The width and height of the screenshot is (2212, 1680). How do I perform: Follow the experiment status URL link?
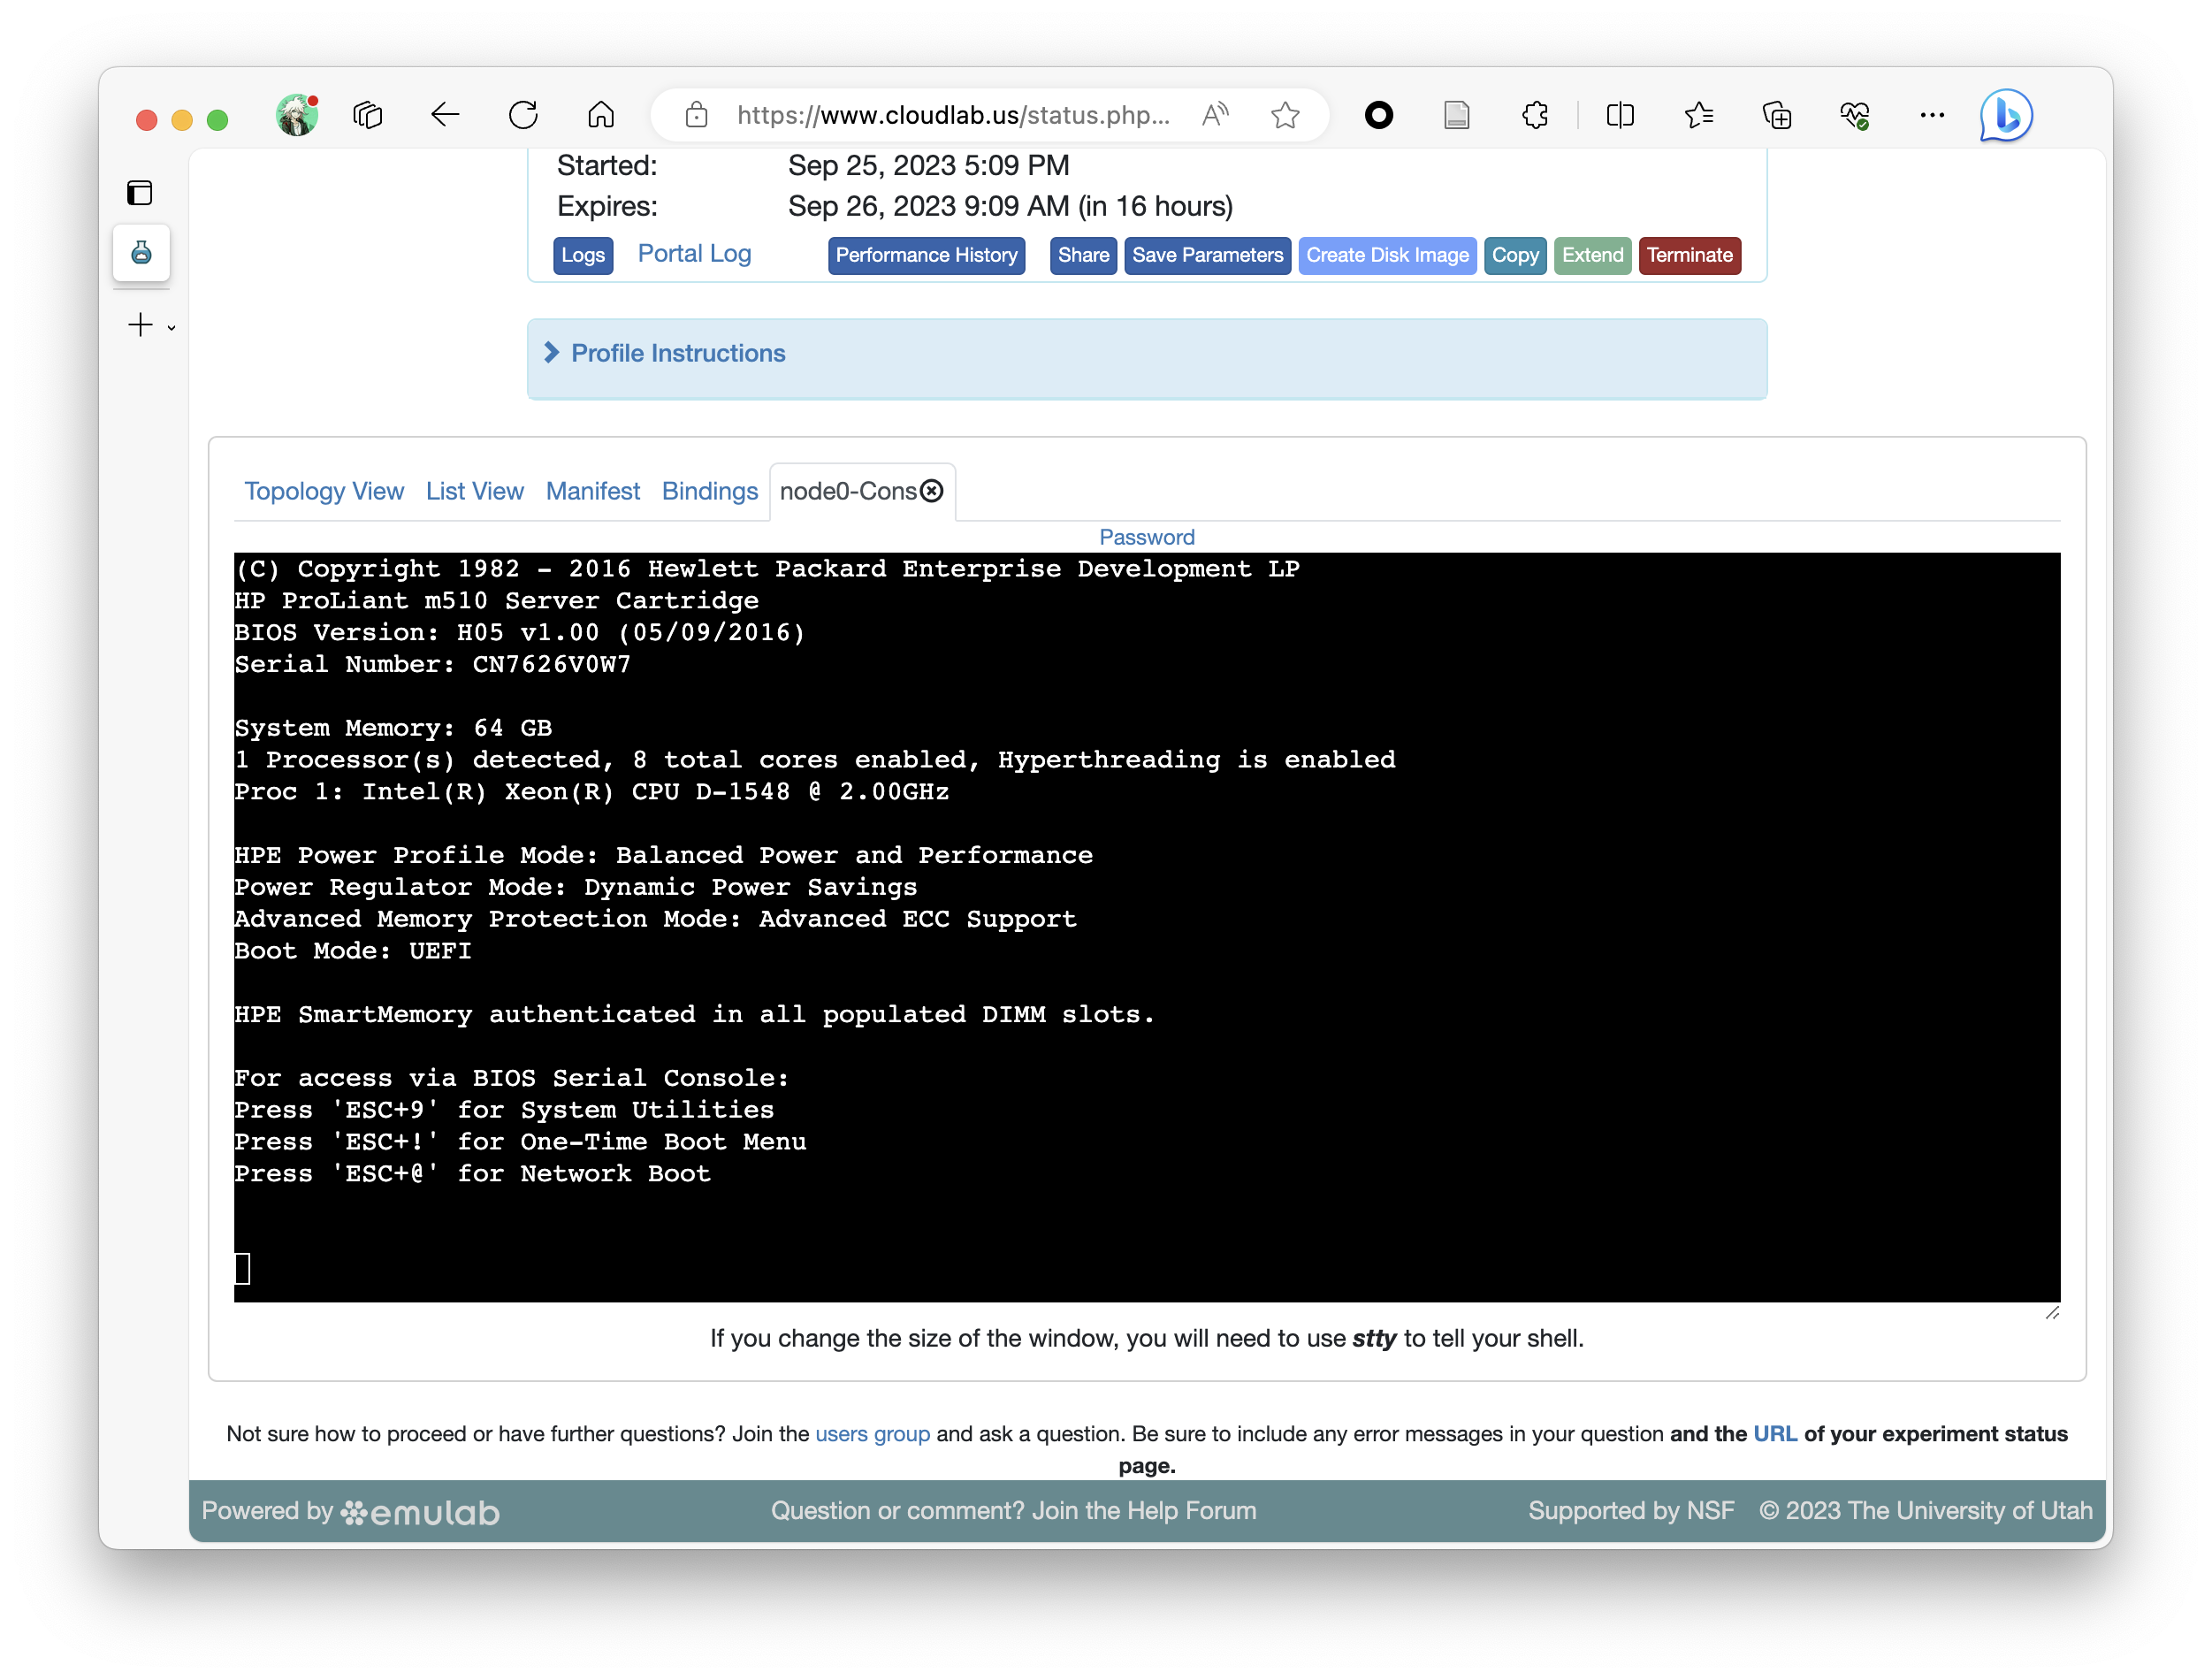click(x=1775, y=1434)
